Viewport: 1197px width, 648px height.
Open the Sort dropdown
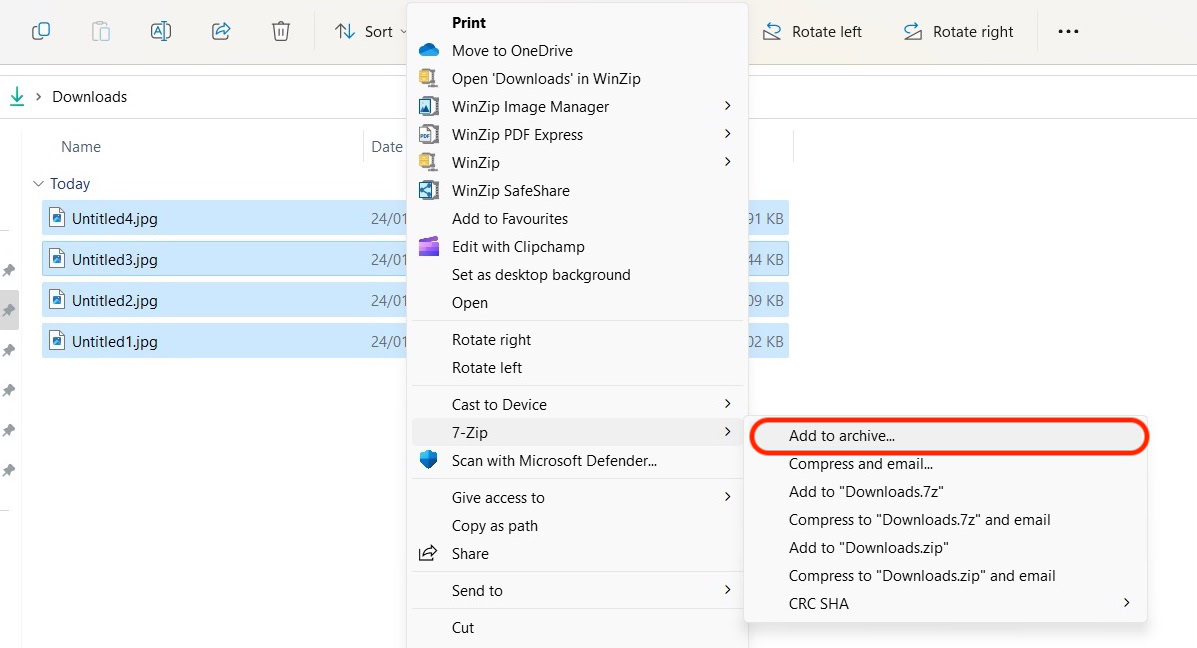tap(371, 31)
